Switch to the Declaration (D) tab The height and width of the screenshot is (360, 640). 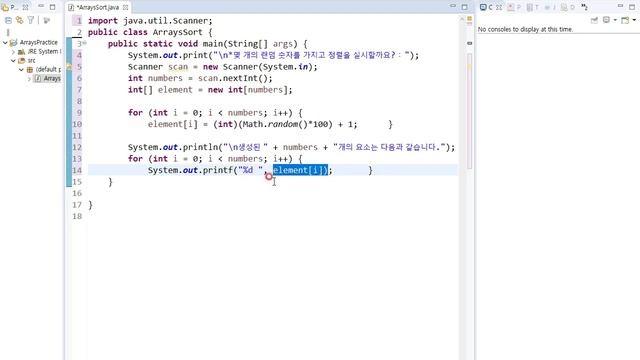[x=568, y=7]
